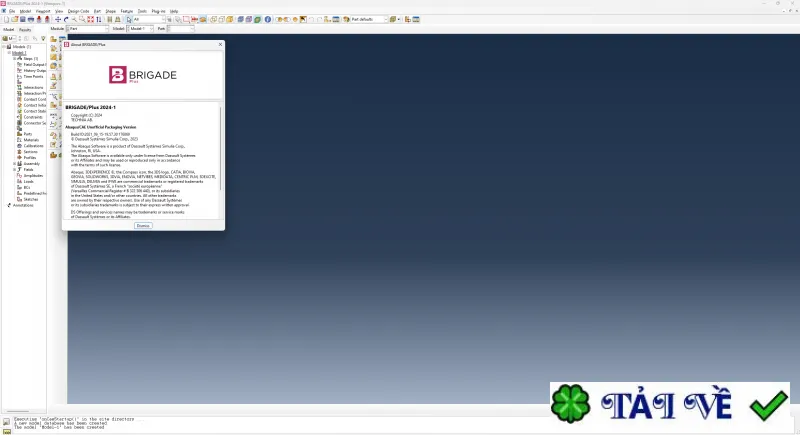The height and width of the screenshot is (435, 800).
Task: Click the blue Query information icon
Action: tap(267, 19)
